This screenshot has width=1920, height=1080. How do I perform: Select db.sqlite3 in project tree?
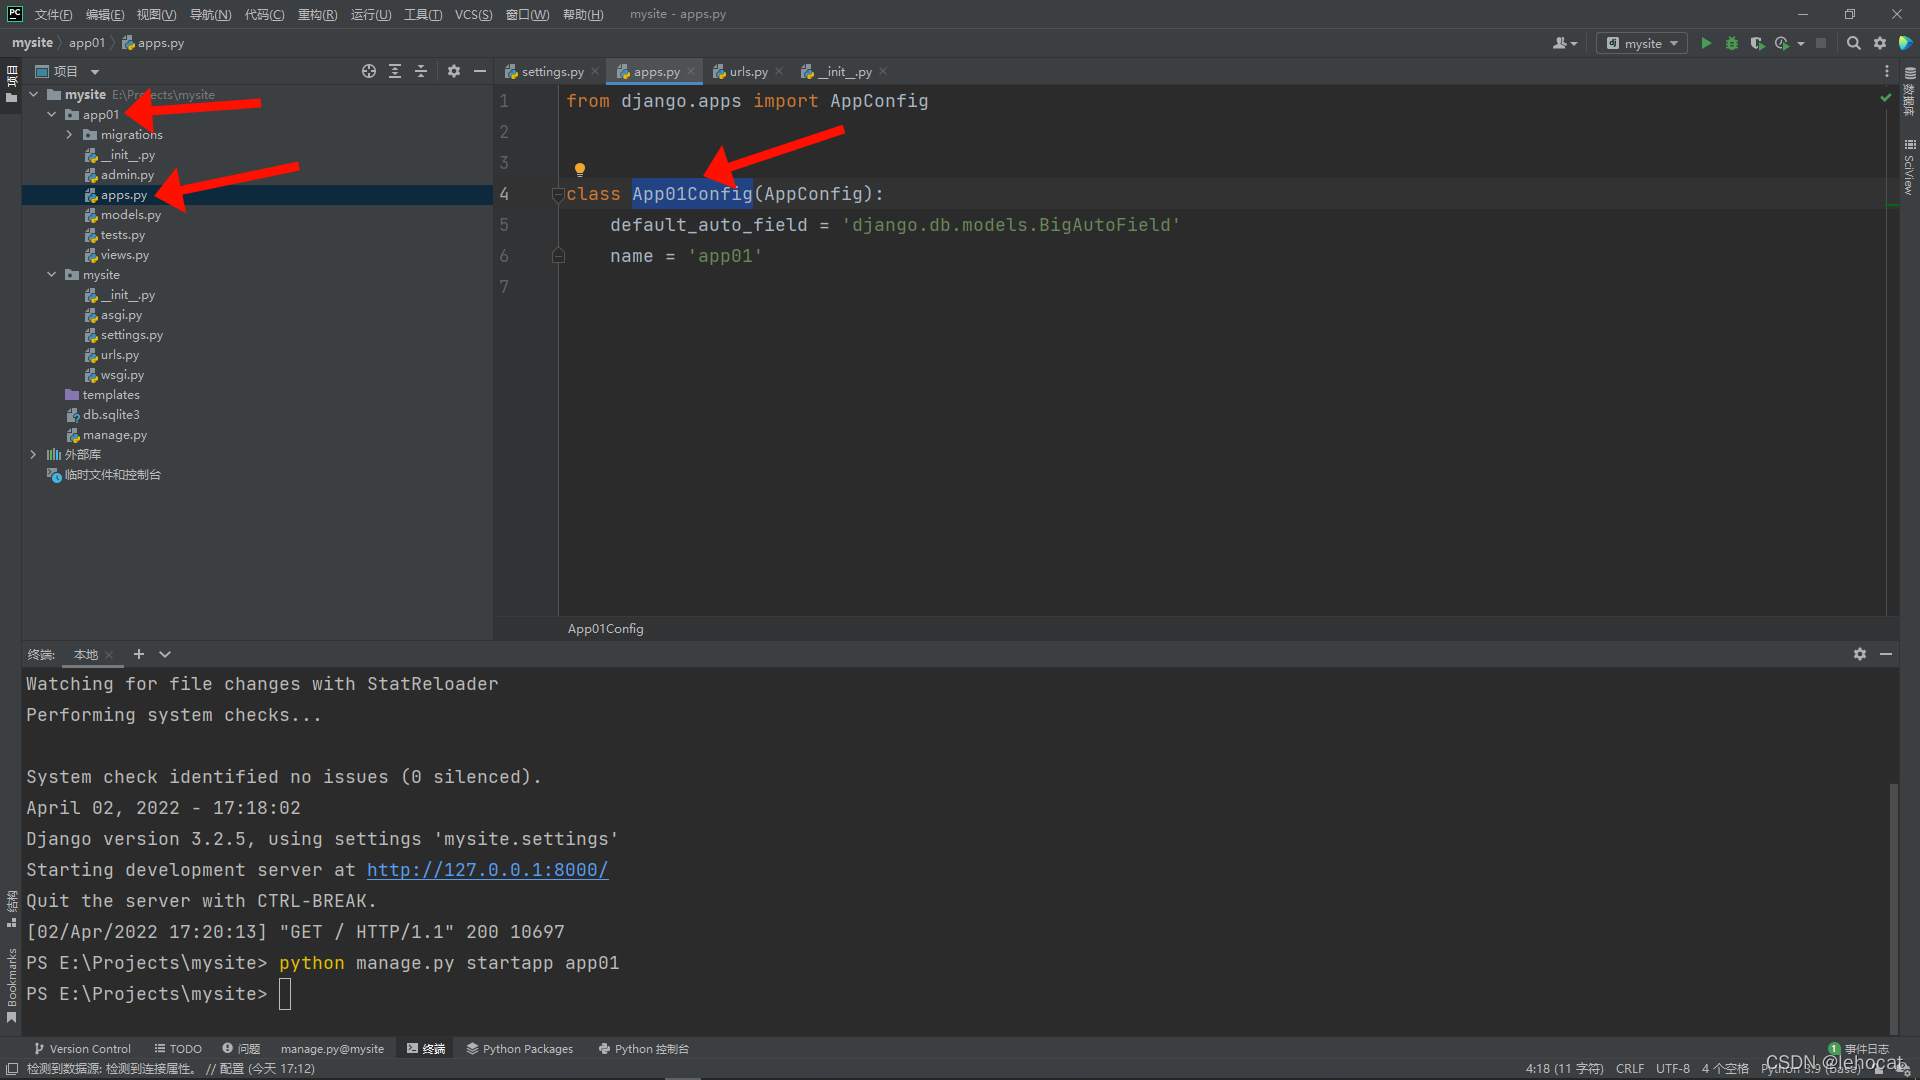[111, 415]
